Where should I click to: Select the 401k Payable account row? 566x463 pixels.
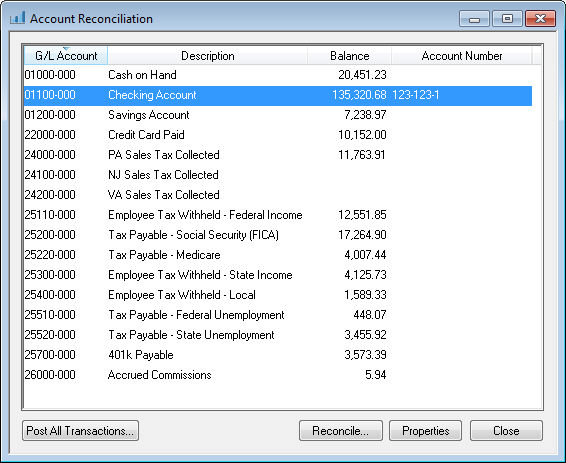[x=278, y=355]
